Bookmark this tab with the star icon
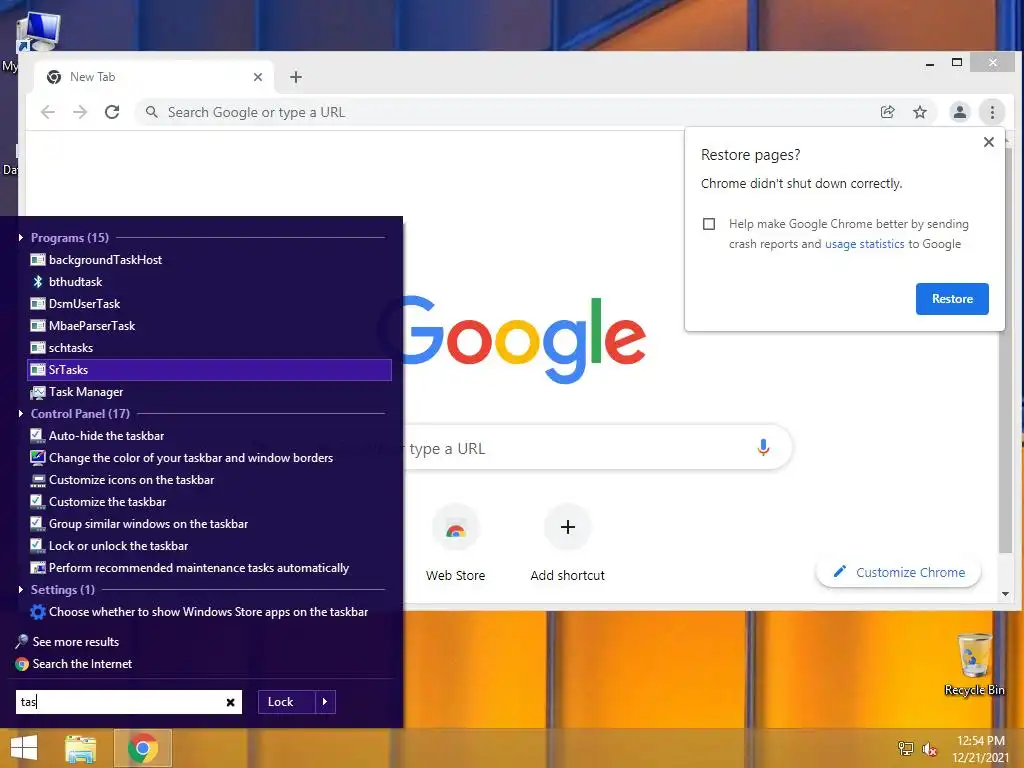This screenshot has height=768, width=1024. 920,112
